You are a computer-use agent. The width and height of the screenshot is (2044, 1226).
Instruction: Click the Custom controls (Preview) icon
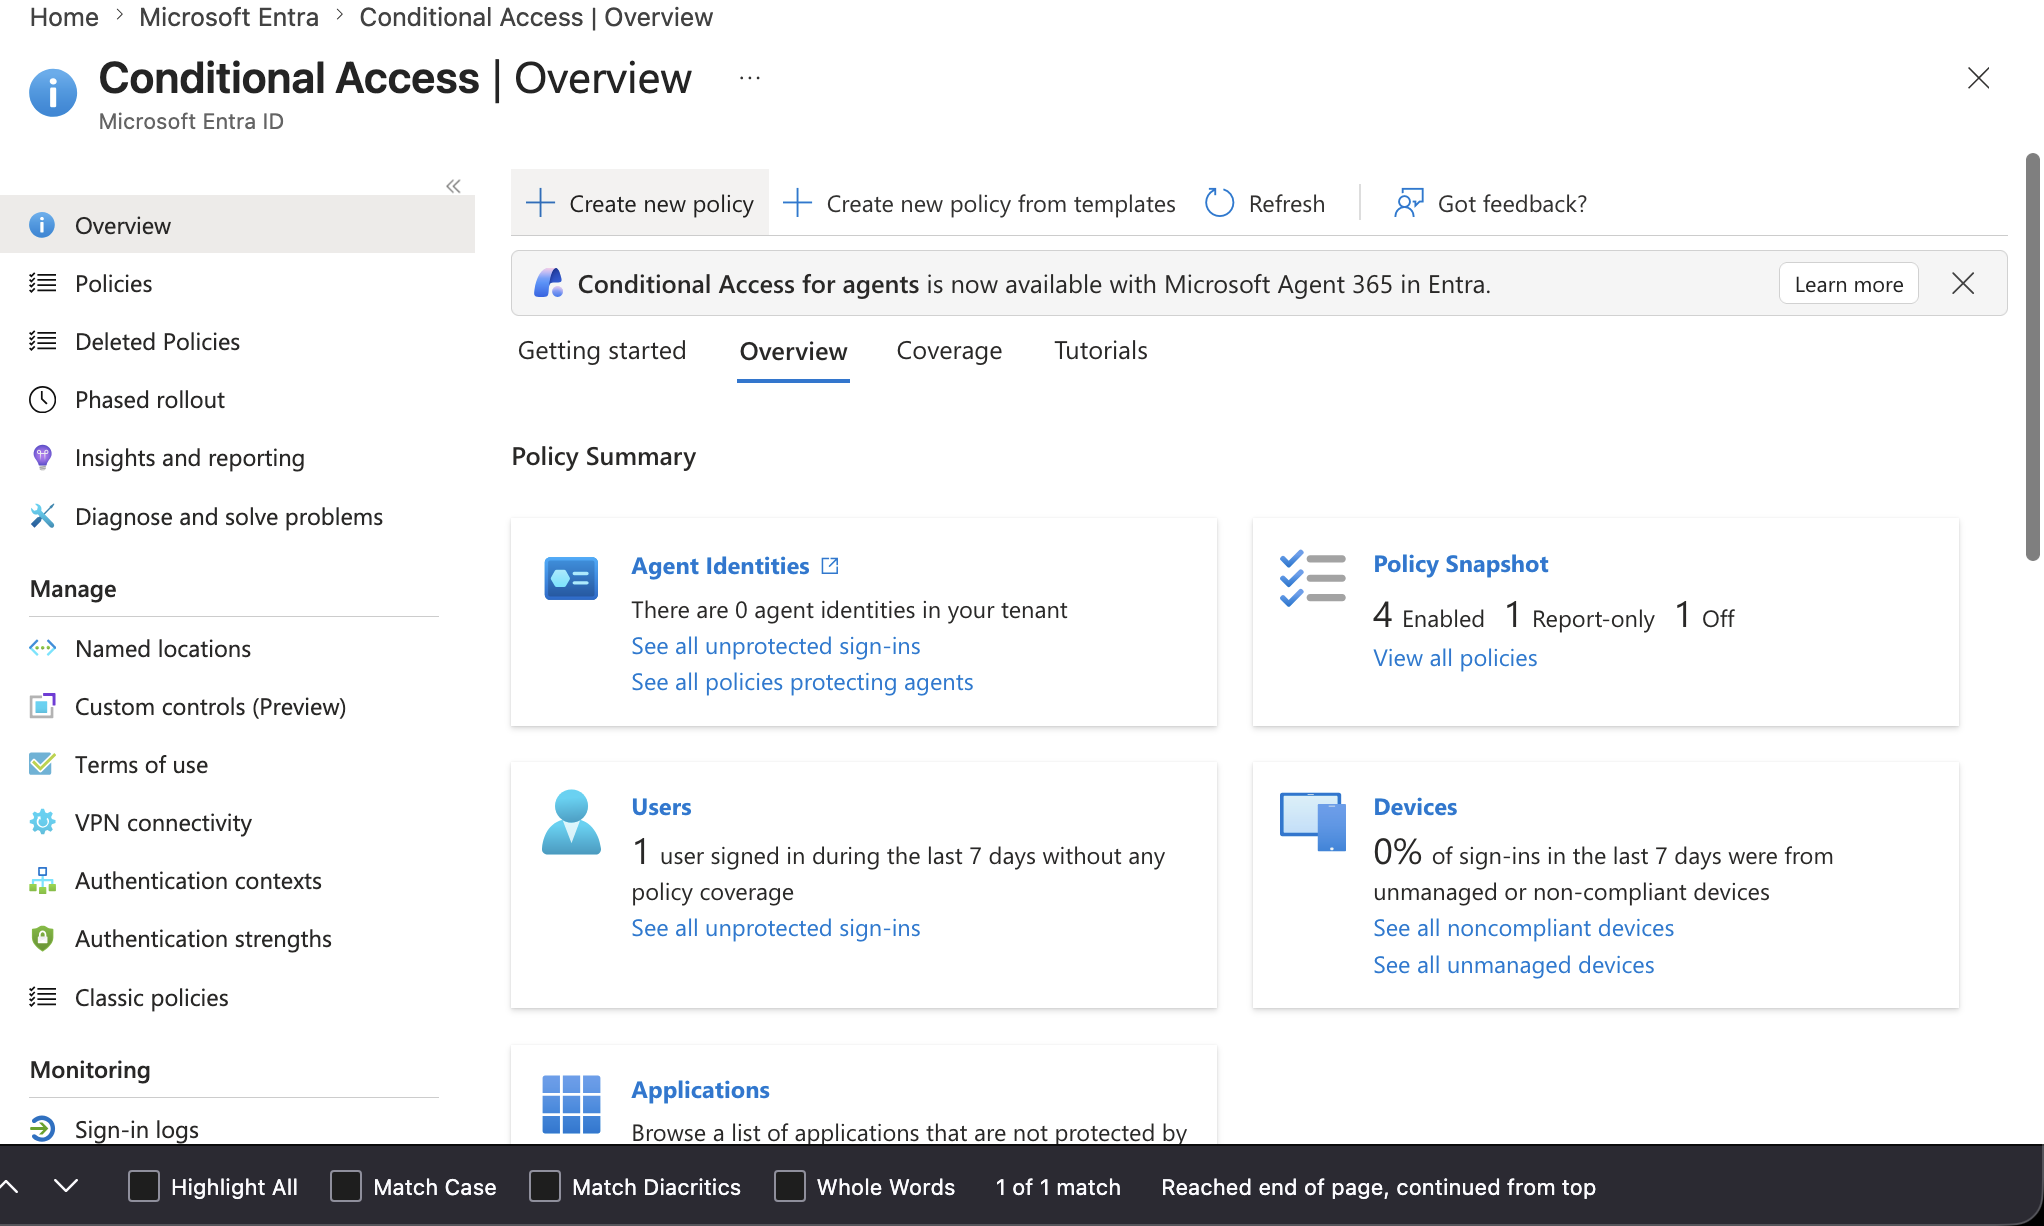(42, 706)
